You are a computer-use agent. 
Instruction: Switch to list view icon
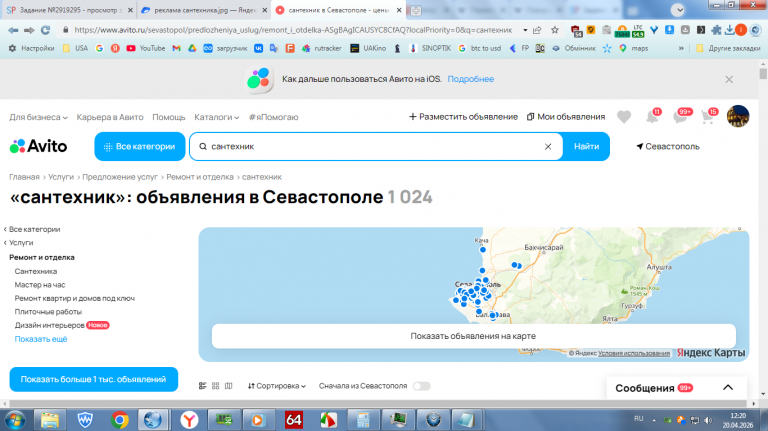point(202,386)
